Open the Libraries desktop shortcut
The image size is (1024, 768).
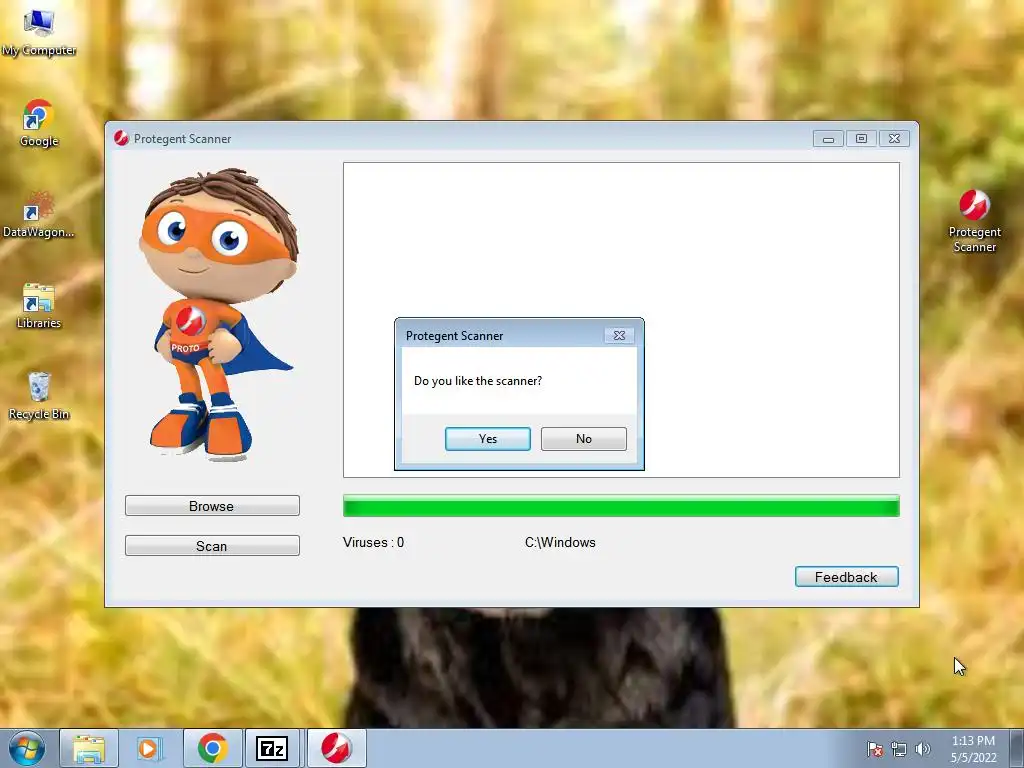[x=39, y=305]
